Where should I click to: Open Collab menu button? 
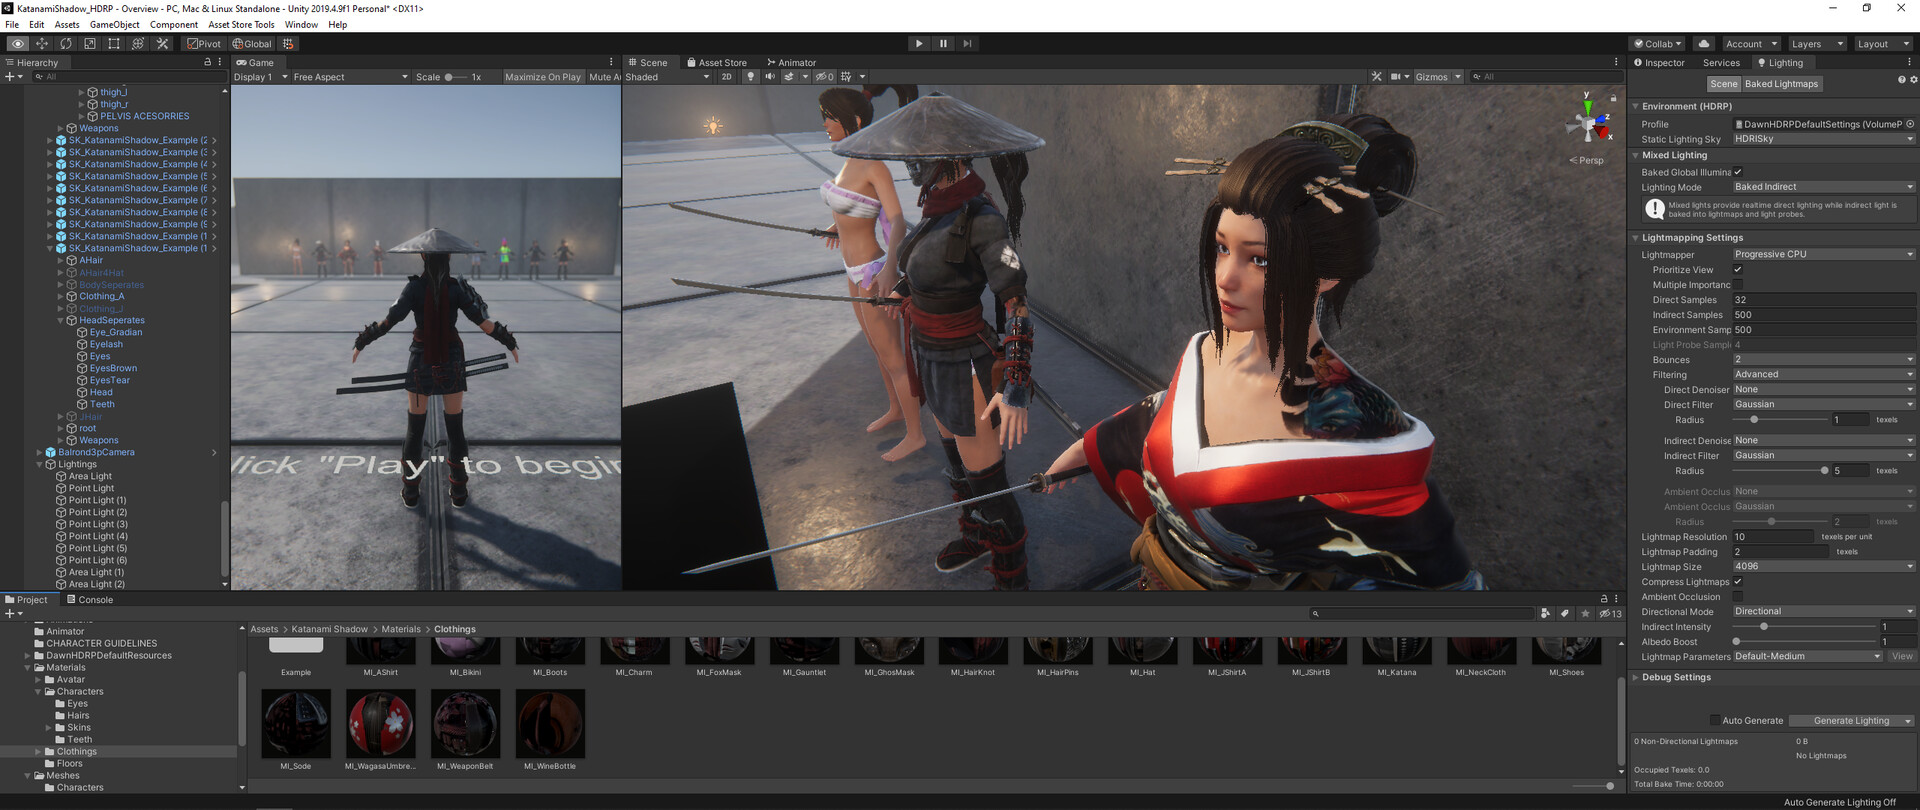[1657, 44]
